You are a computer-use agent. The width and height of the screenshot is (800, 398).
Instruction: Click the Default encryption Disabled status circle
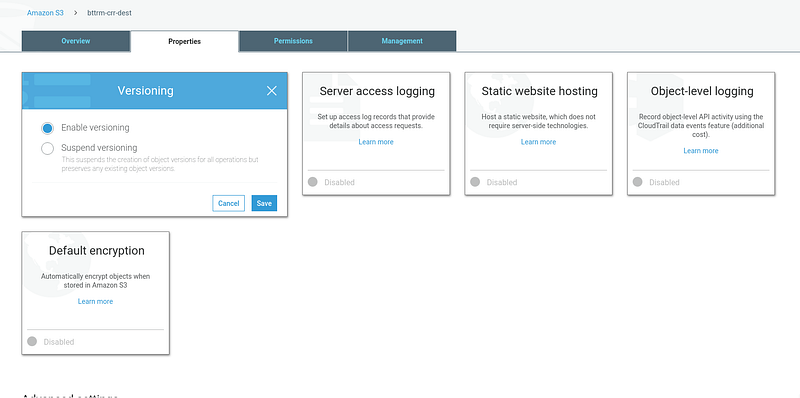point(32,341)
